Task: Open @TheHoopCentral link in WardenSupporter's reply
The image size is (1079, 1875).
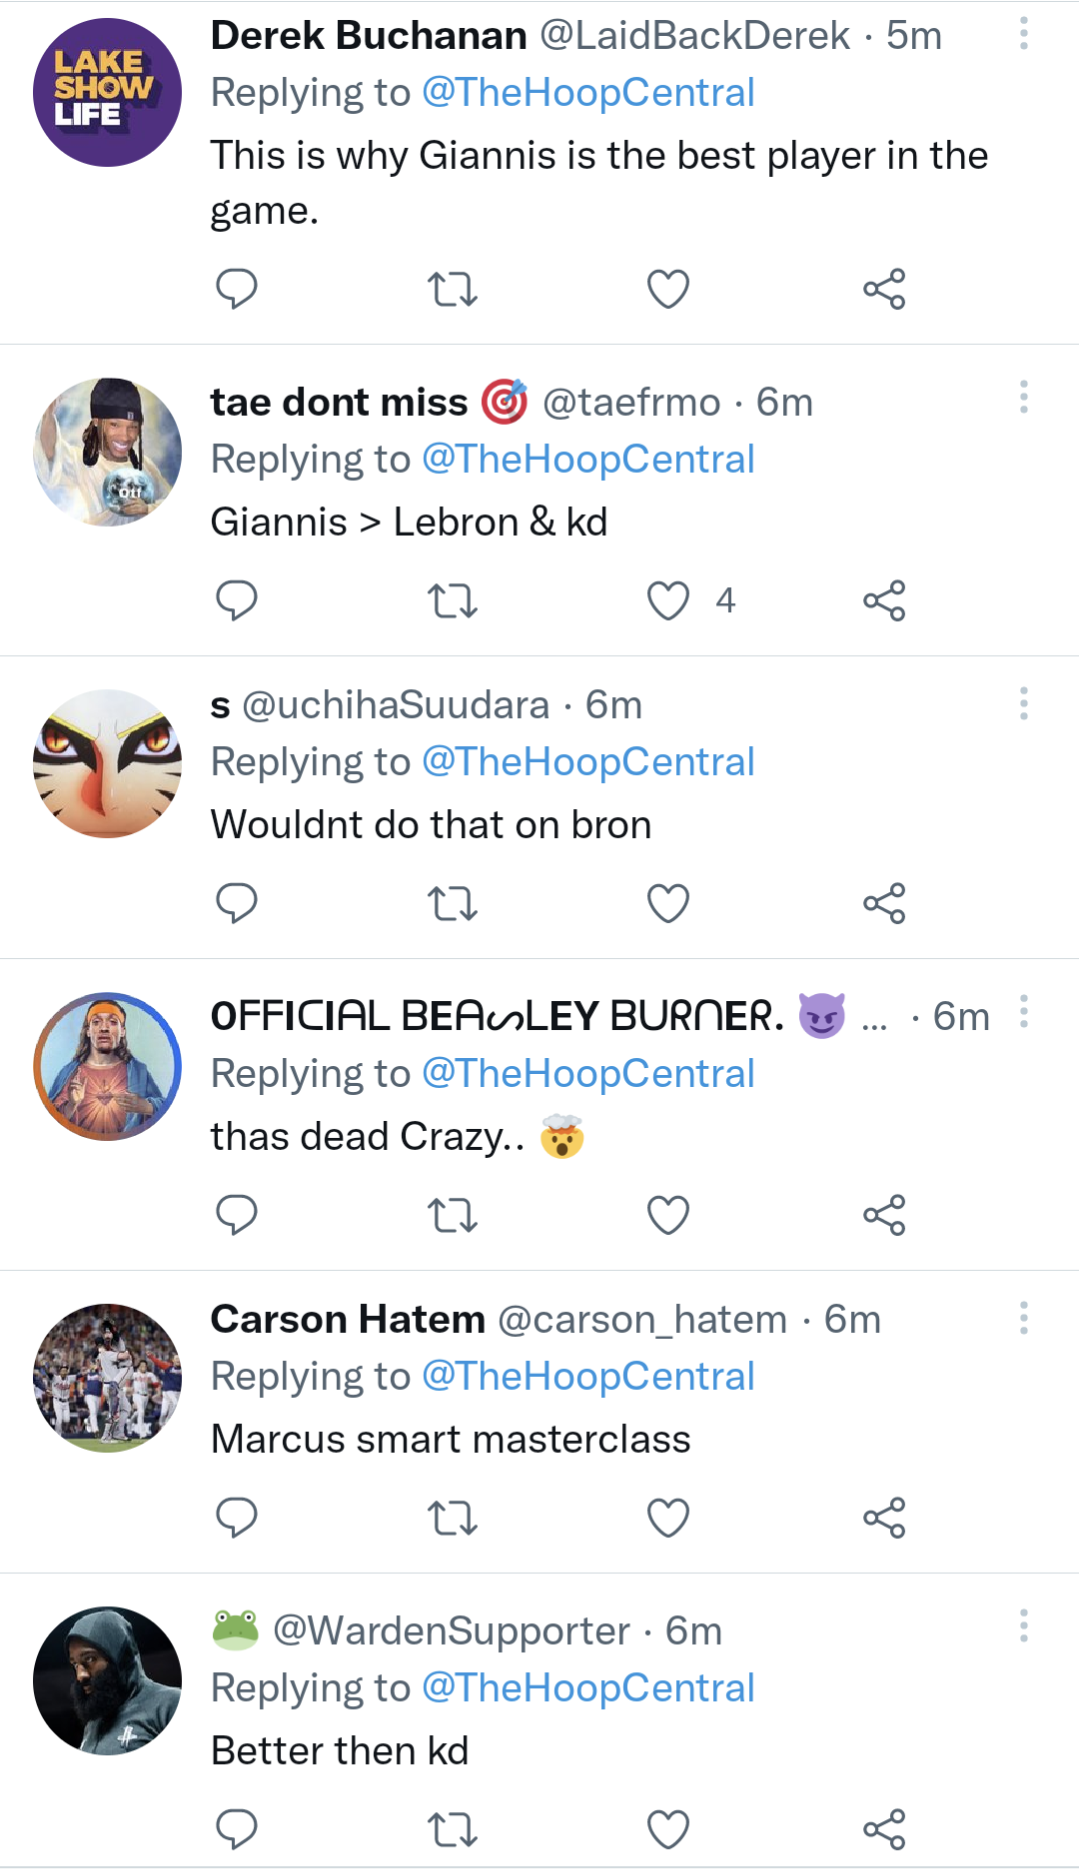Action: point(588,1688)
